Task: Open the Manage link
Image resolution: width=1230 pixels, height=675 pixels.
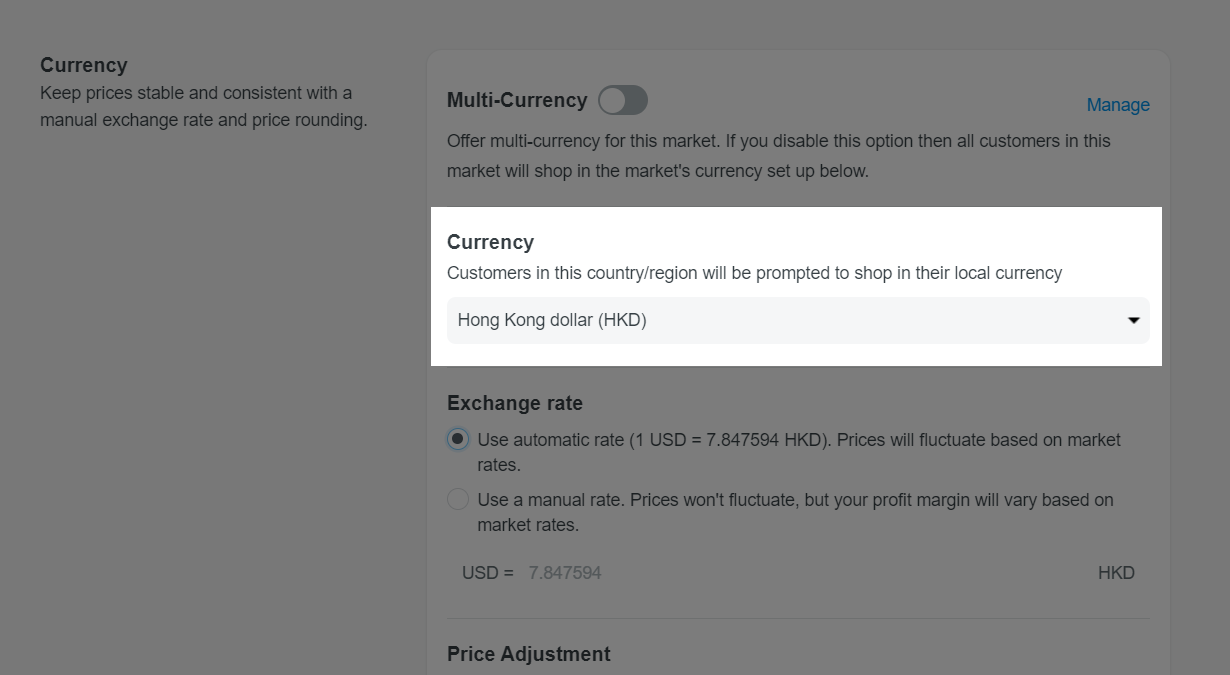Action: (x=1118, y=105)
